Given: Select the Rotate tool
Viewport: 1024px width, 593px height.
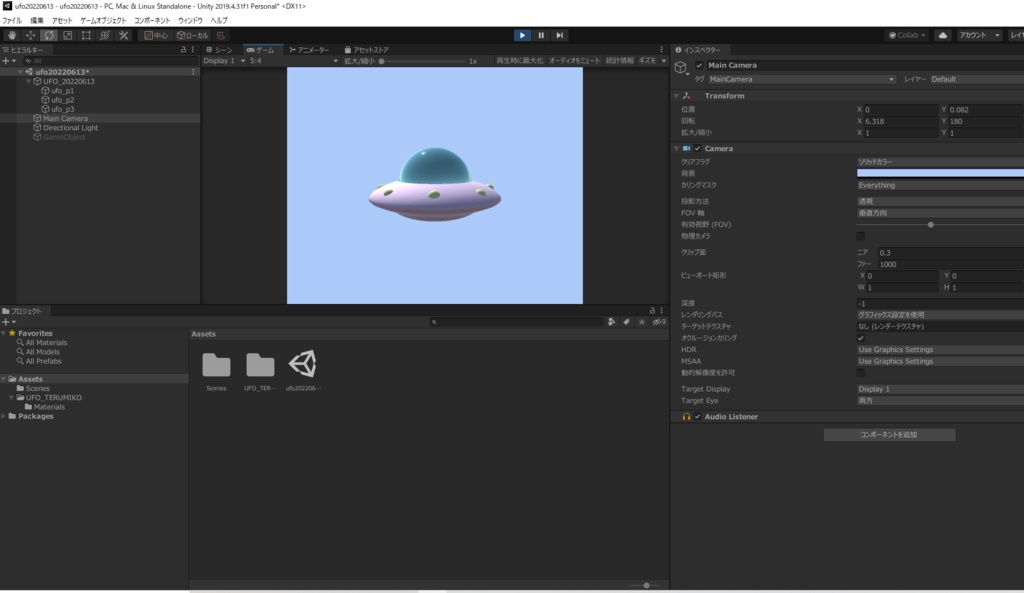Looking at the screenshot, I should (x=49, y=35).
